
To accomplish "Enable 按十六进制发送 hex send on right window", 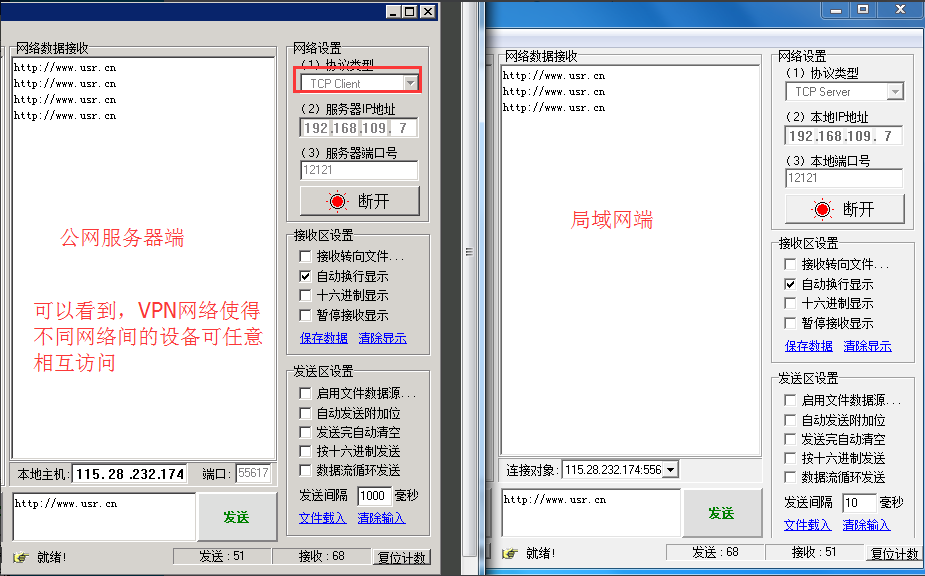I will click(789, 458).
